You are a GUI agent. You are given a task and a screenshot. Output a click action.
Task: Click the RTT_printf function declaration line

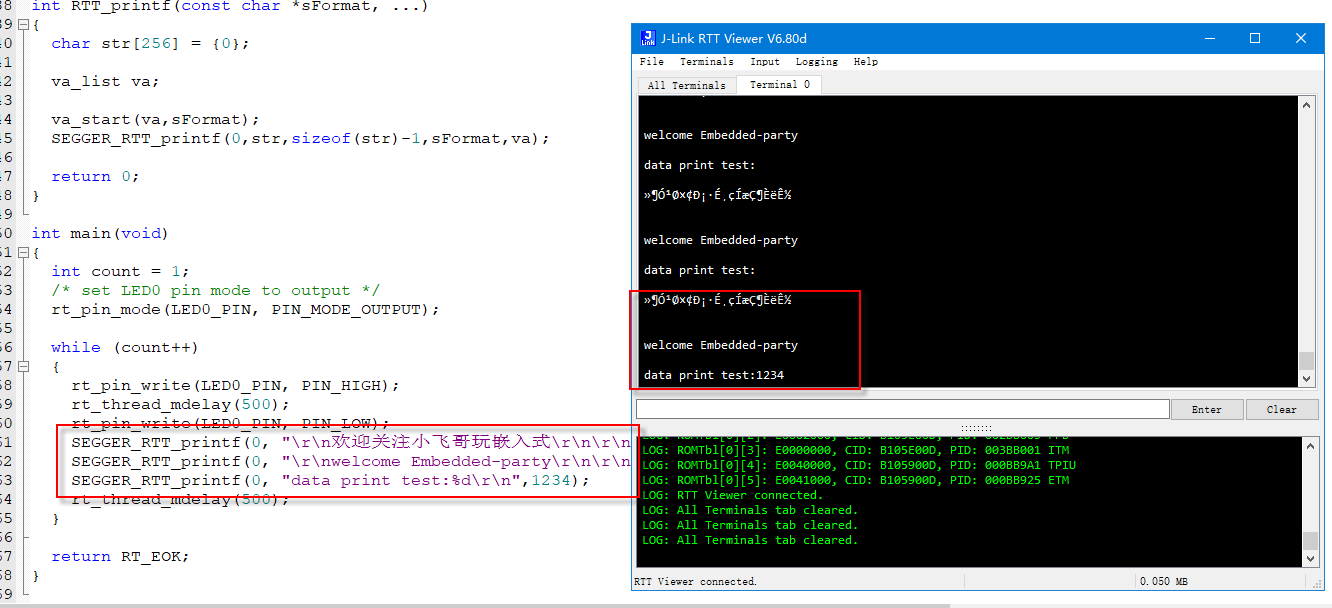230,6
